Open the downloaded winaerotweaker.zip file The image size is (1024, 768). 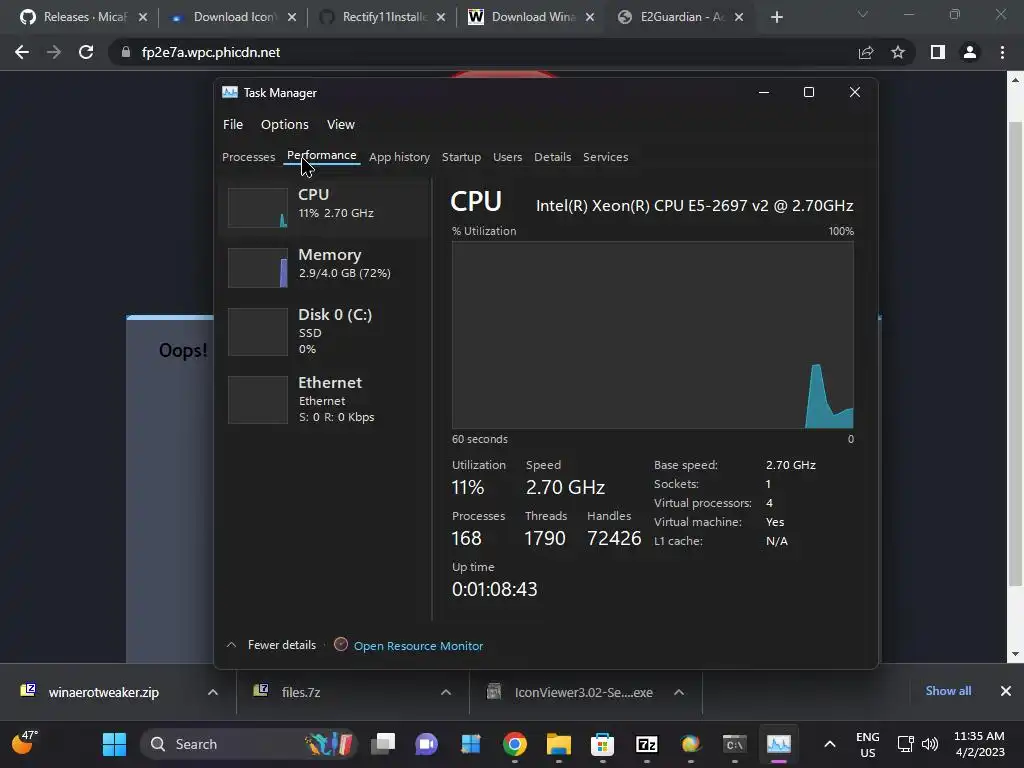point(103,692)
